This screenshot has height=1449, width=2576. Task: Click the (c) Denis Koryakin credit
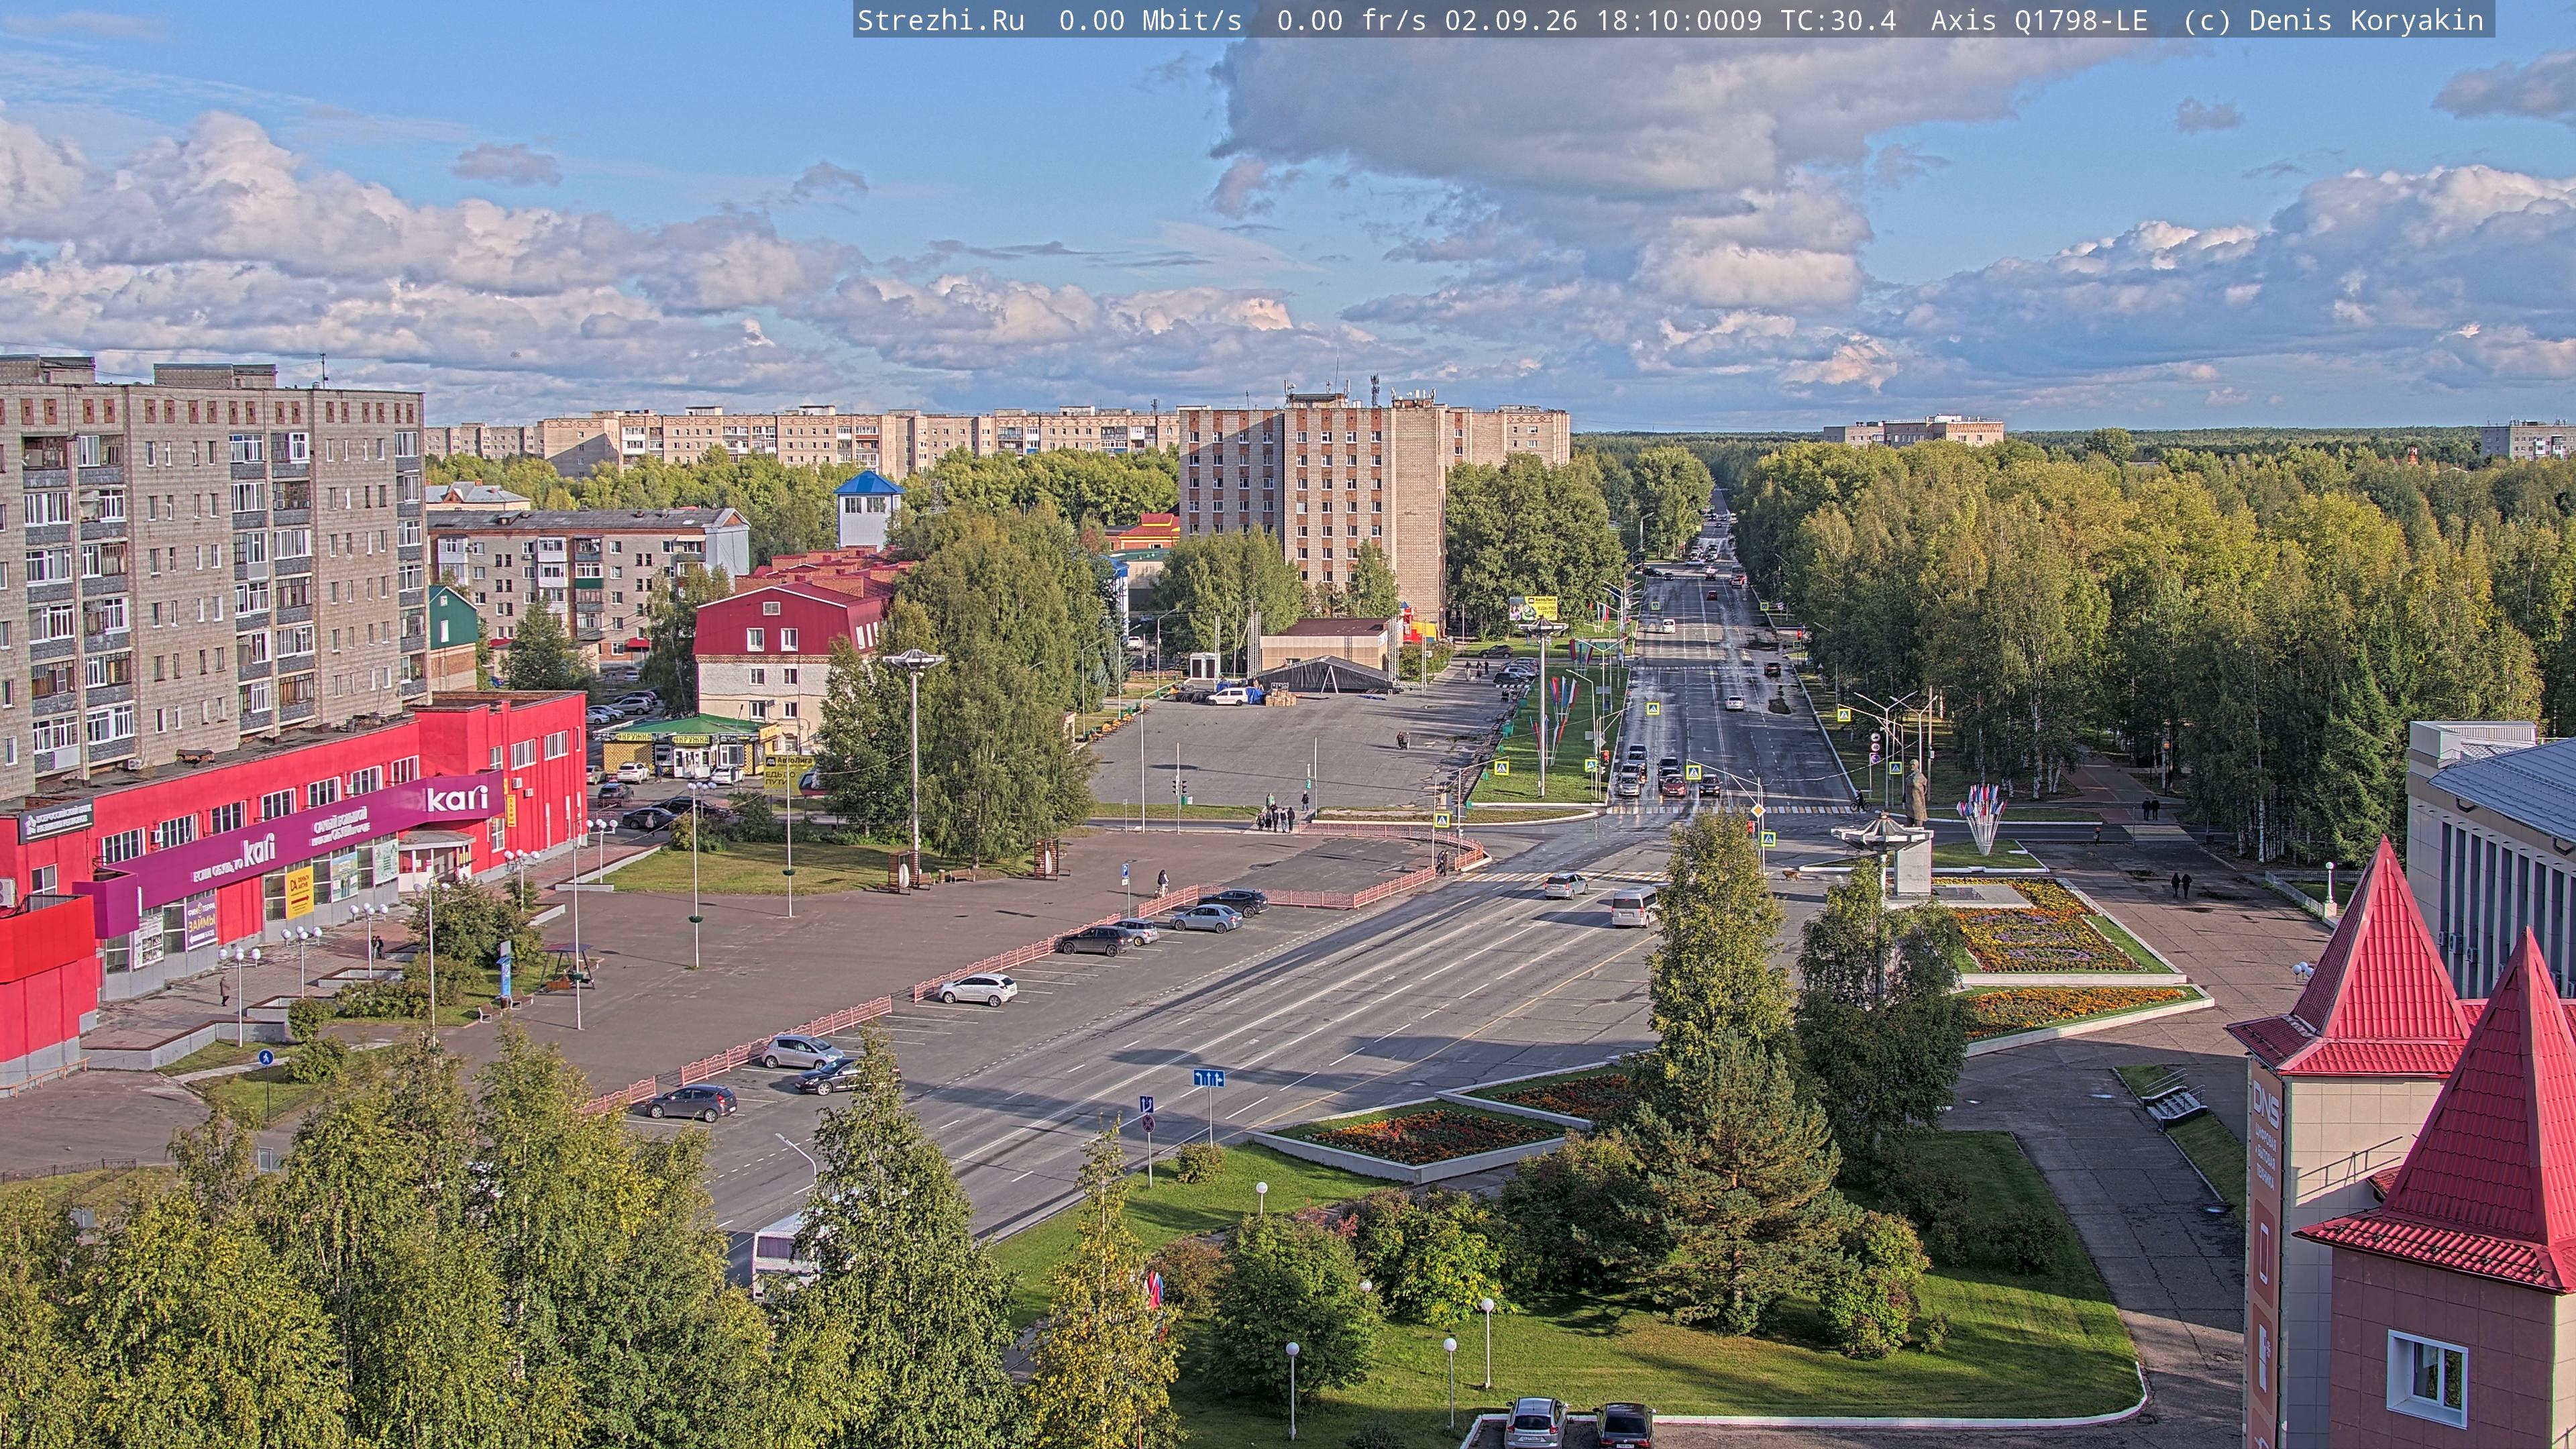(2333, 20)
